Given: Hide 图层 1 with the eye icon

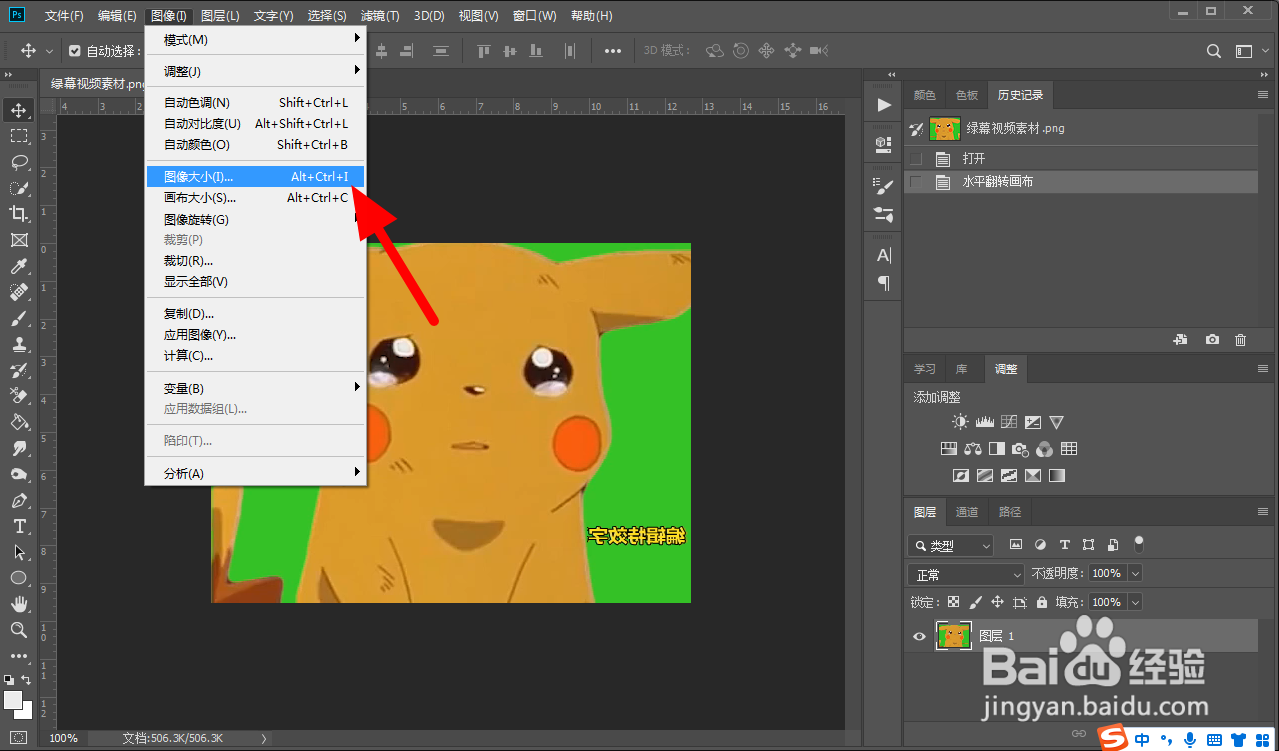Looking at the screenshot, I should (x=919, y=636).
